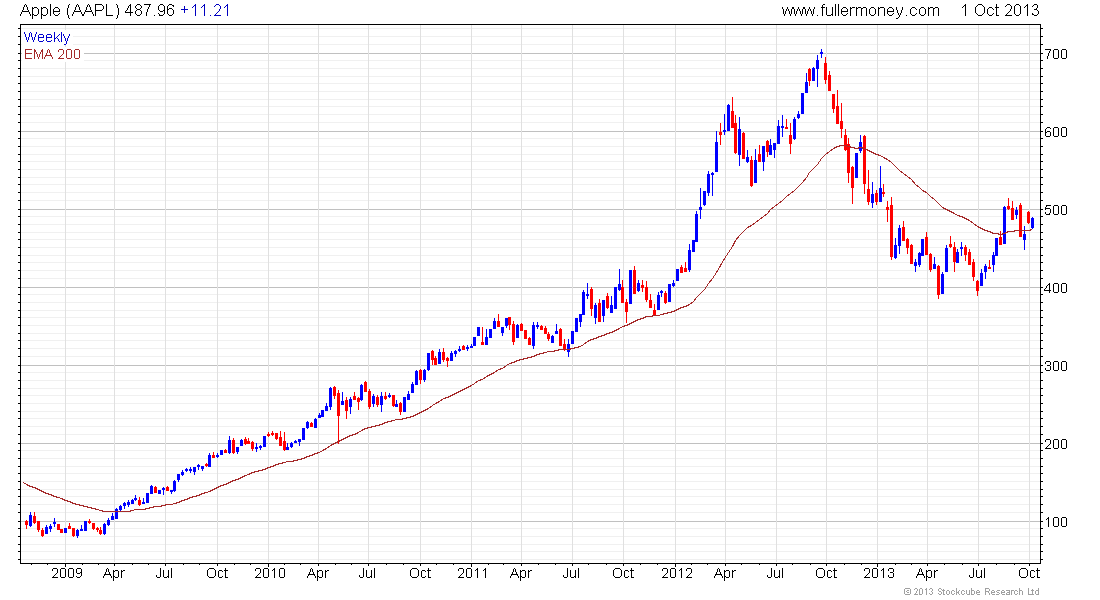Click the Weekly legend label
This screenshot has height=600, width=1100.
coord(47,37)
